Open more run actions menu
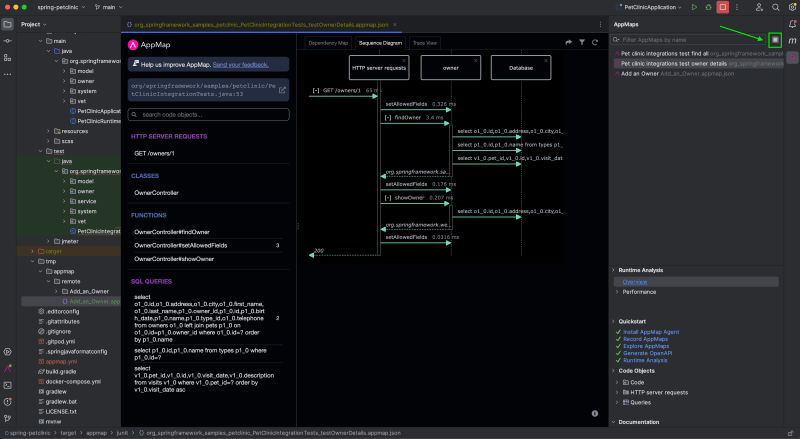 point(737,7)
